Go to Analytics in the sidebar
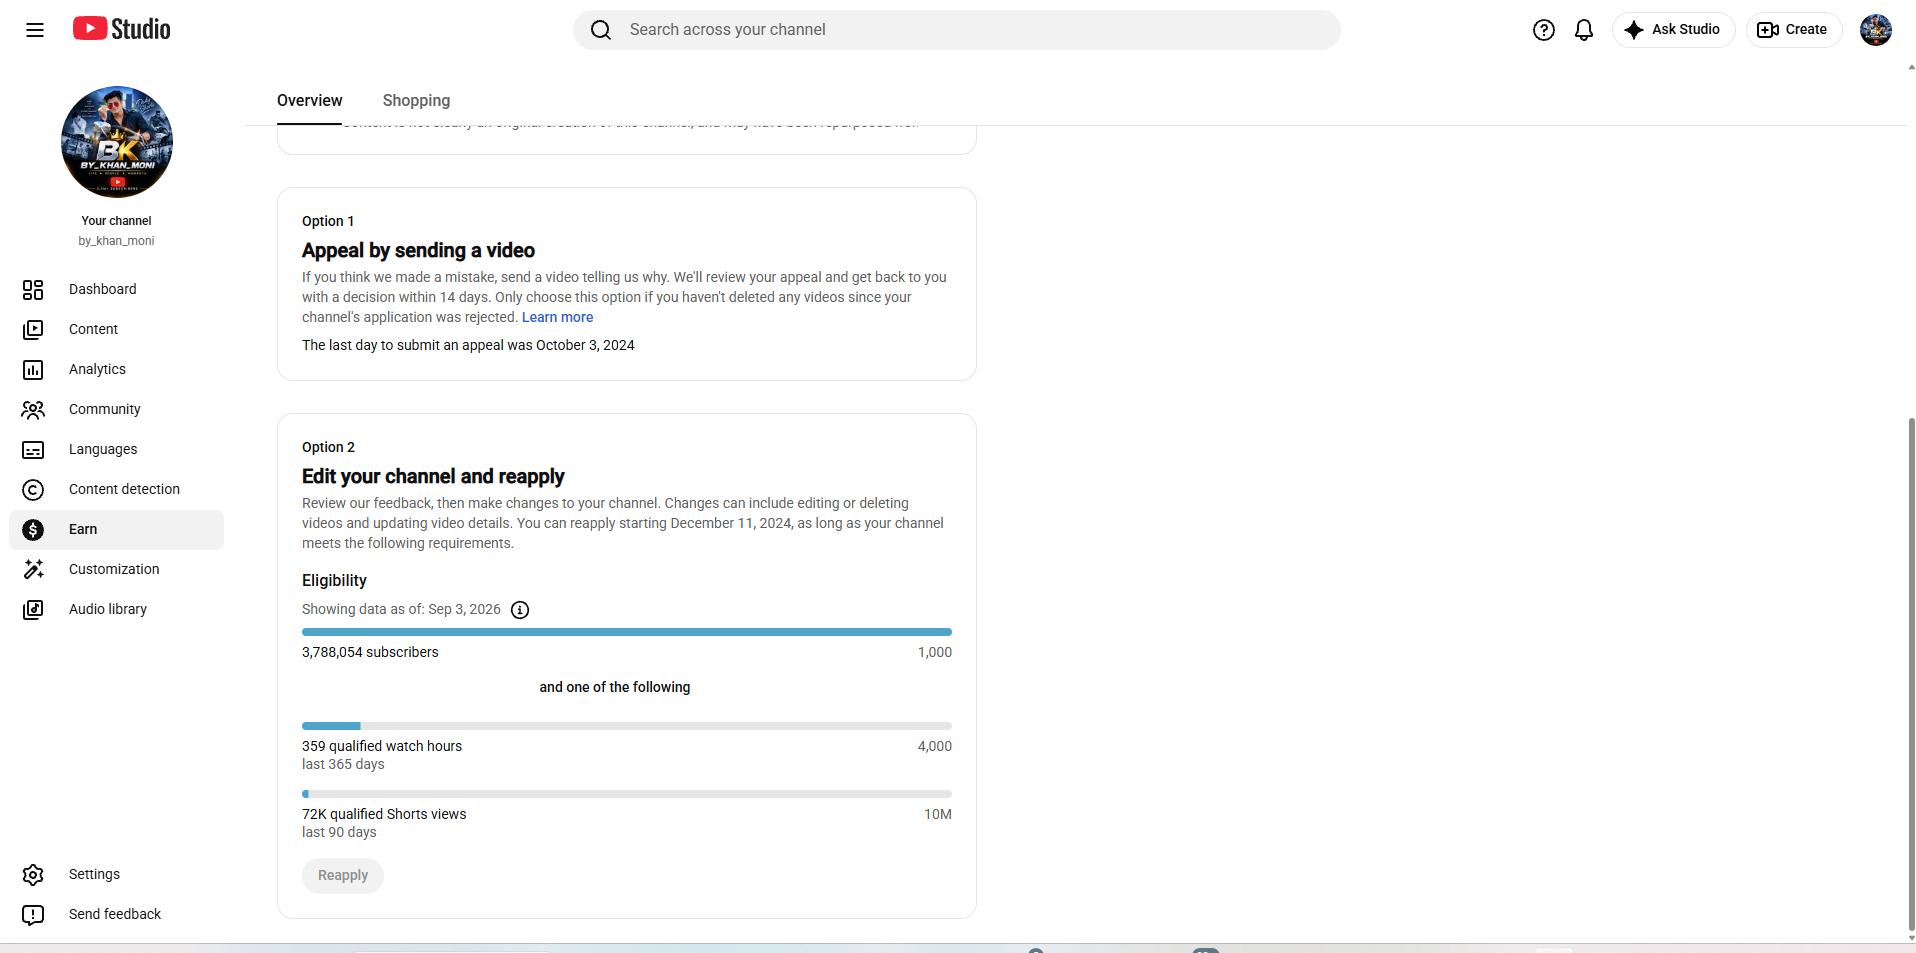Screen dimensions: 1916x953 pyautogui.click(x=117, y=370)
